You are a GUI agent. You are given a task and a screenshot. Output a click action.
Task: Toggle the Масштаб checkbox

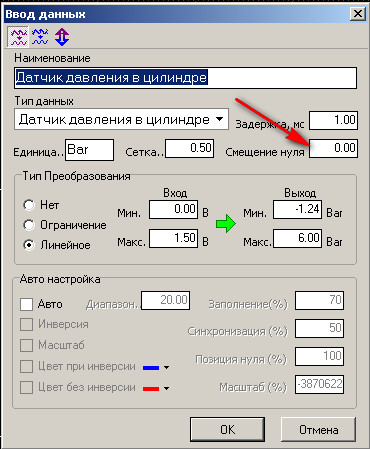pyautogui.click(x=26, y=345)
